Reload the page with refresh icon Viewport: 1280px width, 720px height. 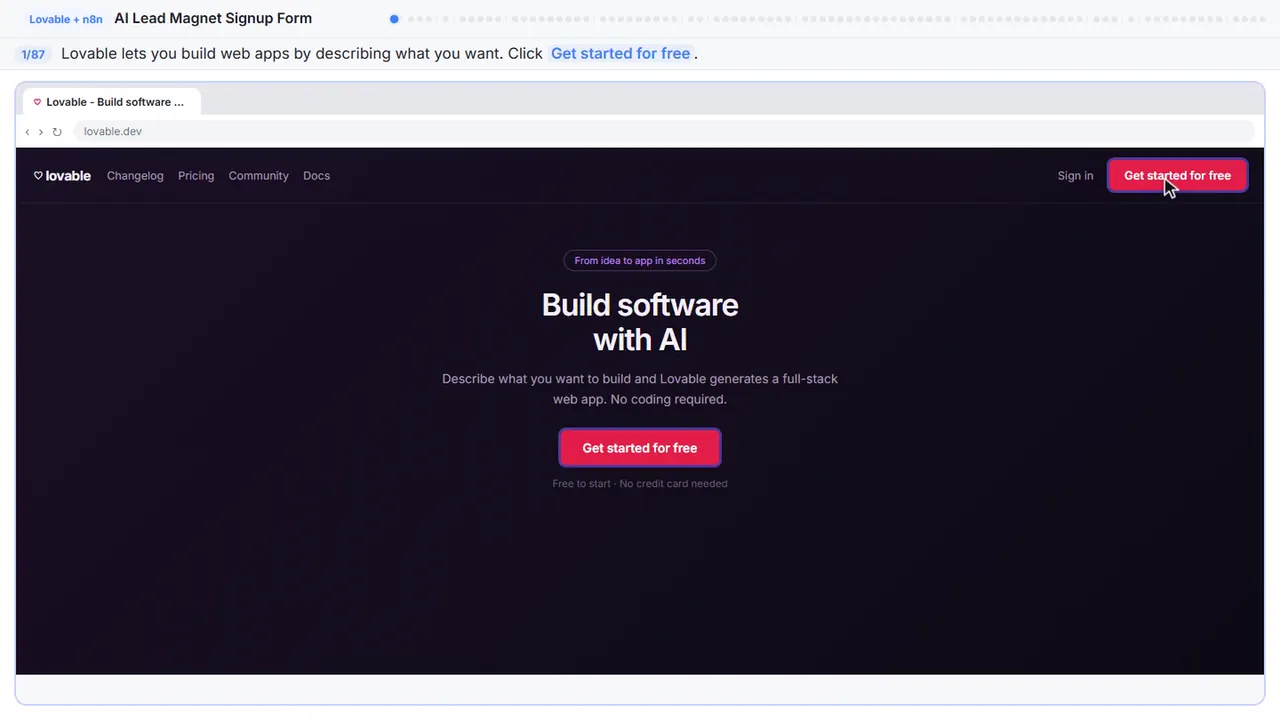point(57,132)
